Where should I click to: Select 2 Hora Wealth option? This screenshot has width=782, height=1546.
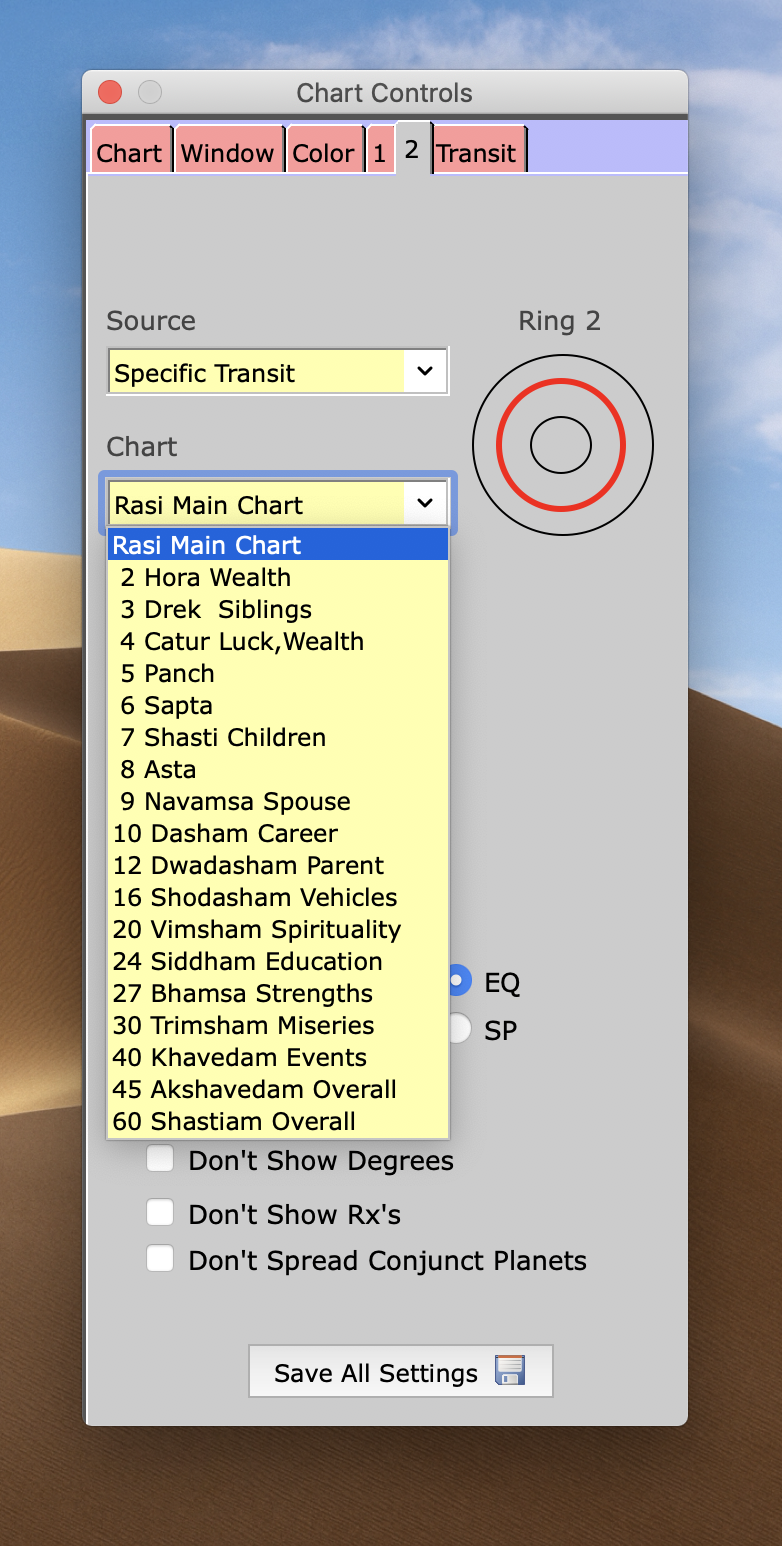(x=206, y=577)
